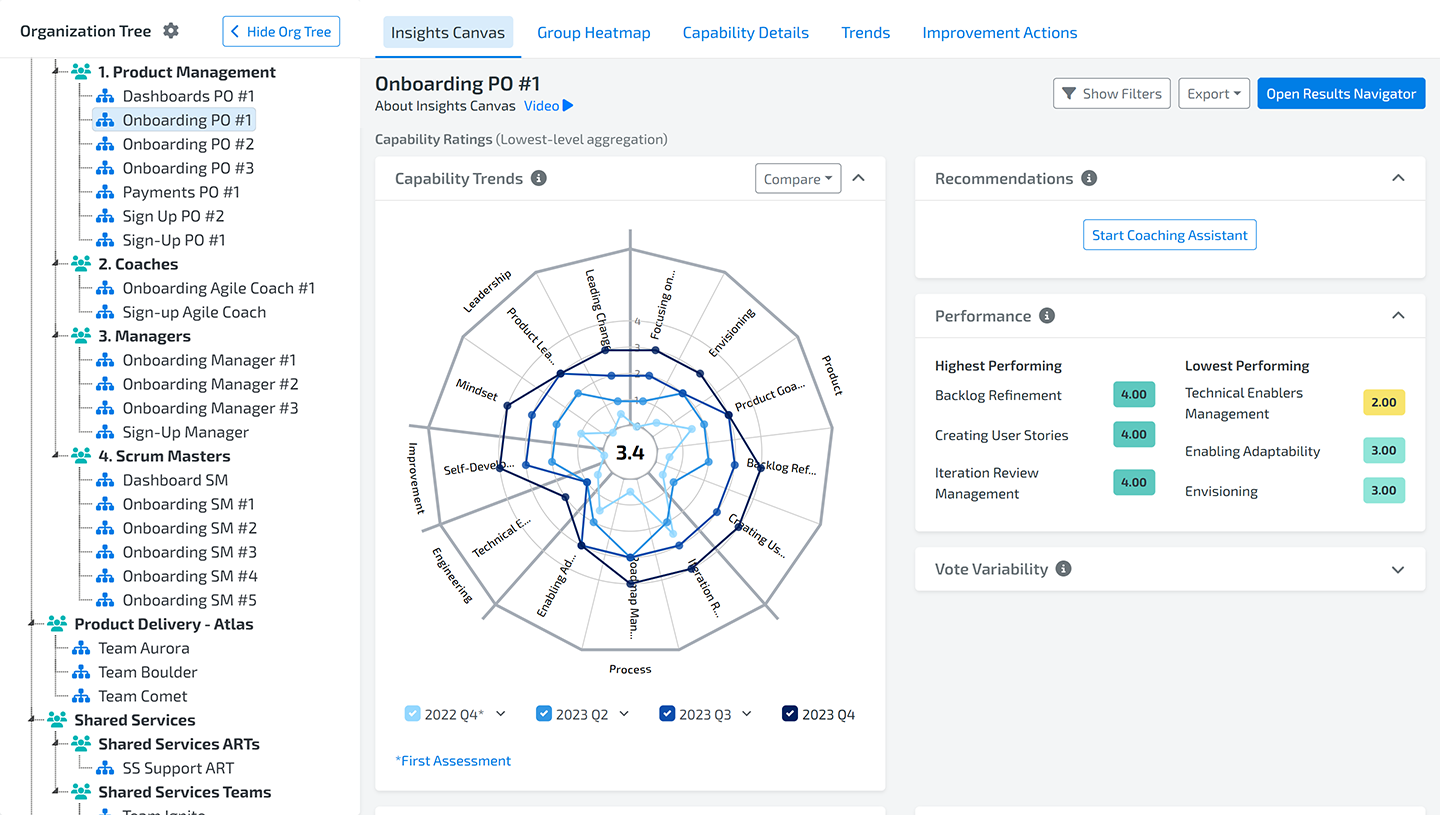Screen dimensions: 1440x815
Task: Uncheck the 2022 Q4 checkbox
Action: [x=413, y=714]
